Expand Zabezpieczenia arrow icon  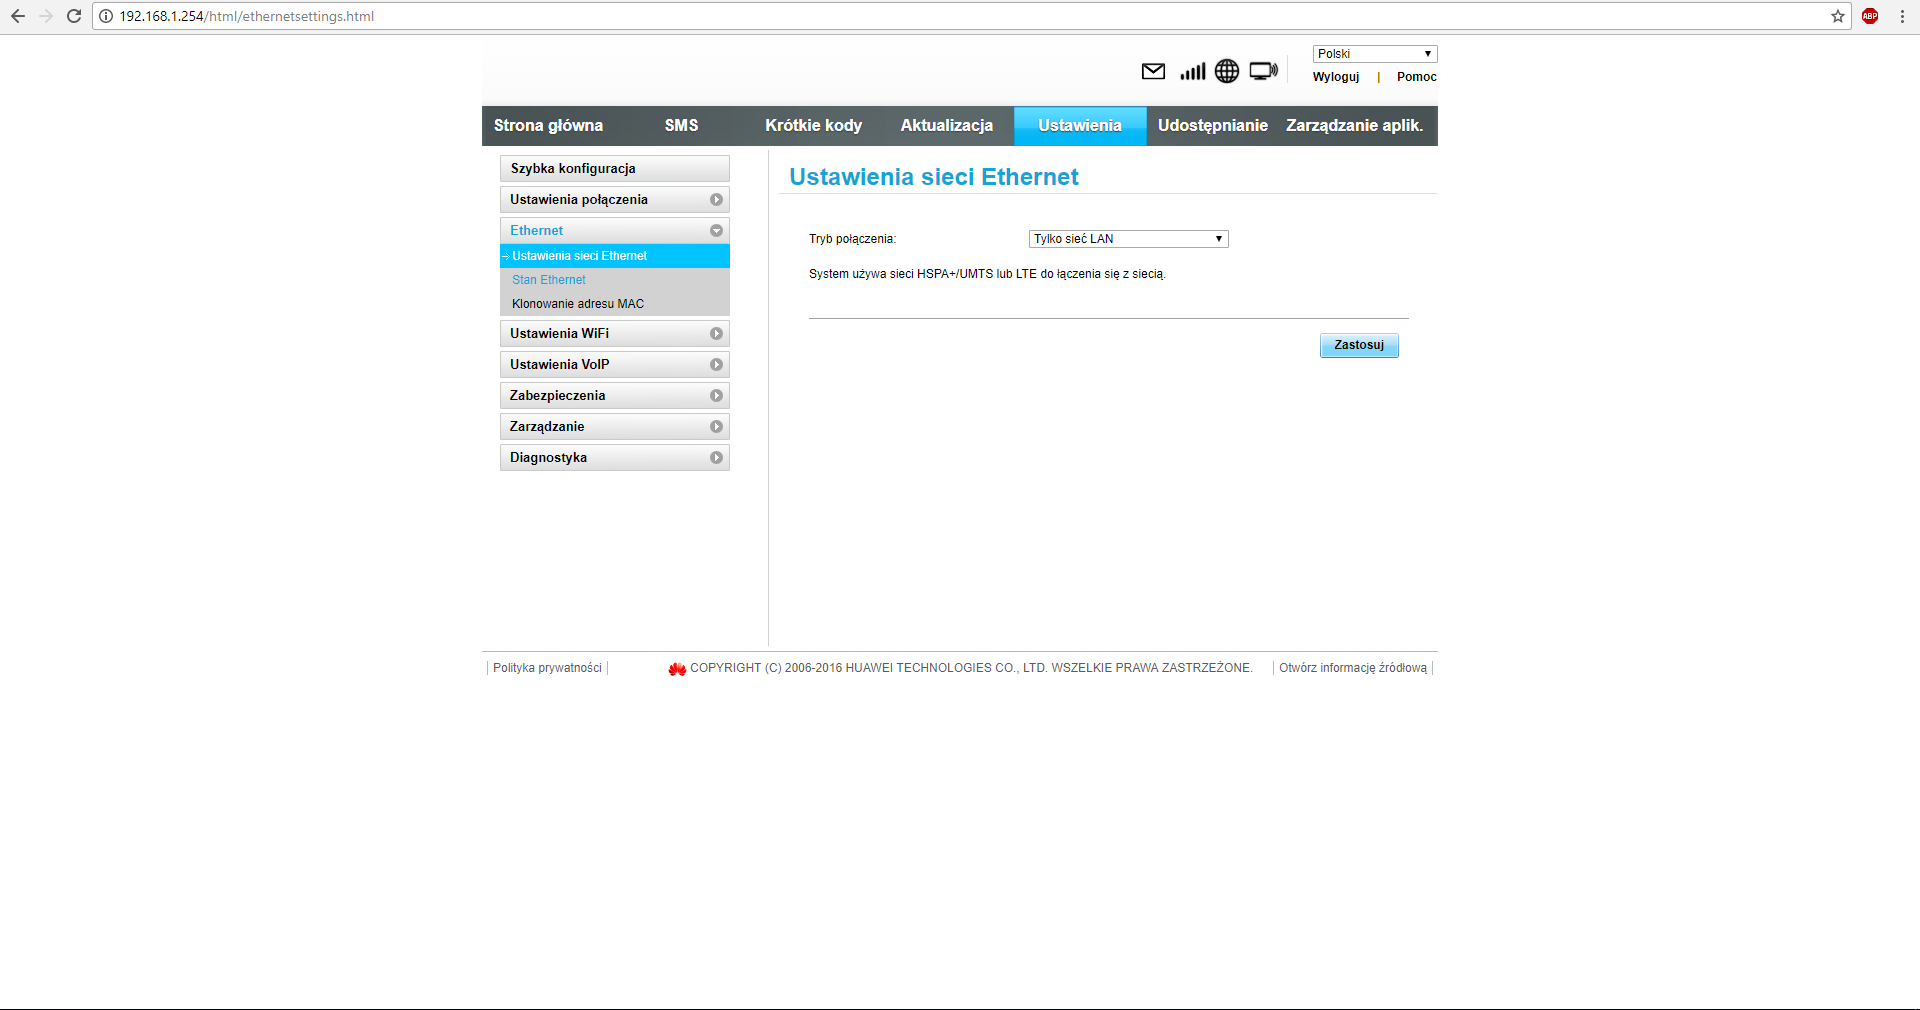[x=716, y=396]
